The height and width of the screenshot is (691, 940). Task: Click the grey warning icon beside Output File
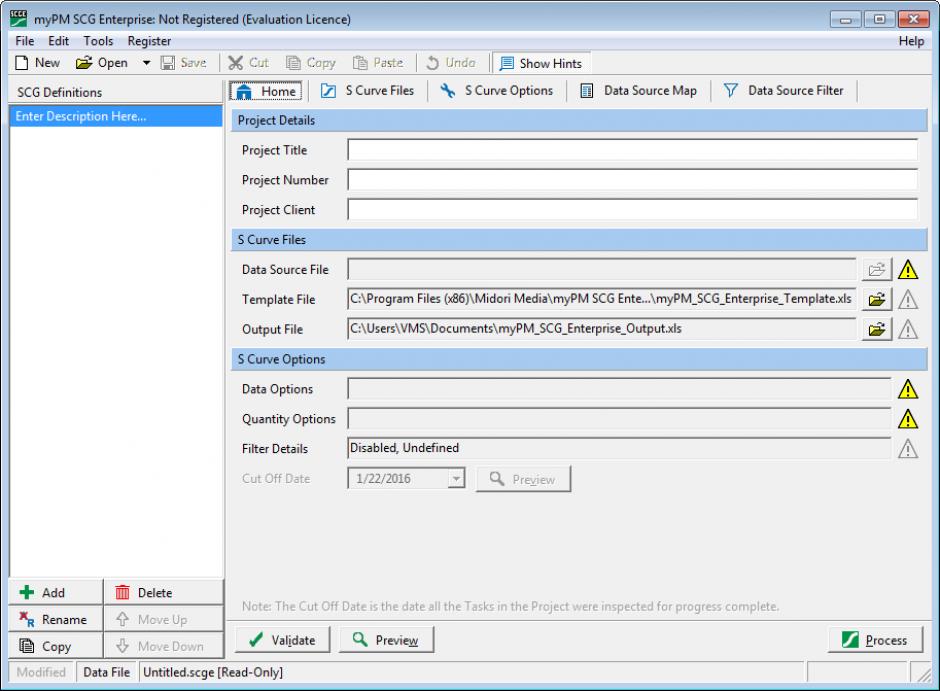click(x=908, y=329)
